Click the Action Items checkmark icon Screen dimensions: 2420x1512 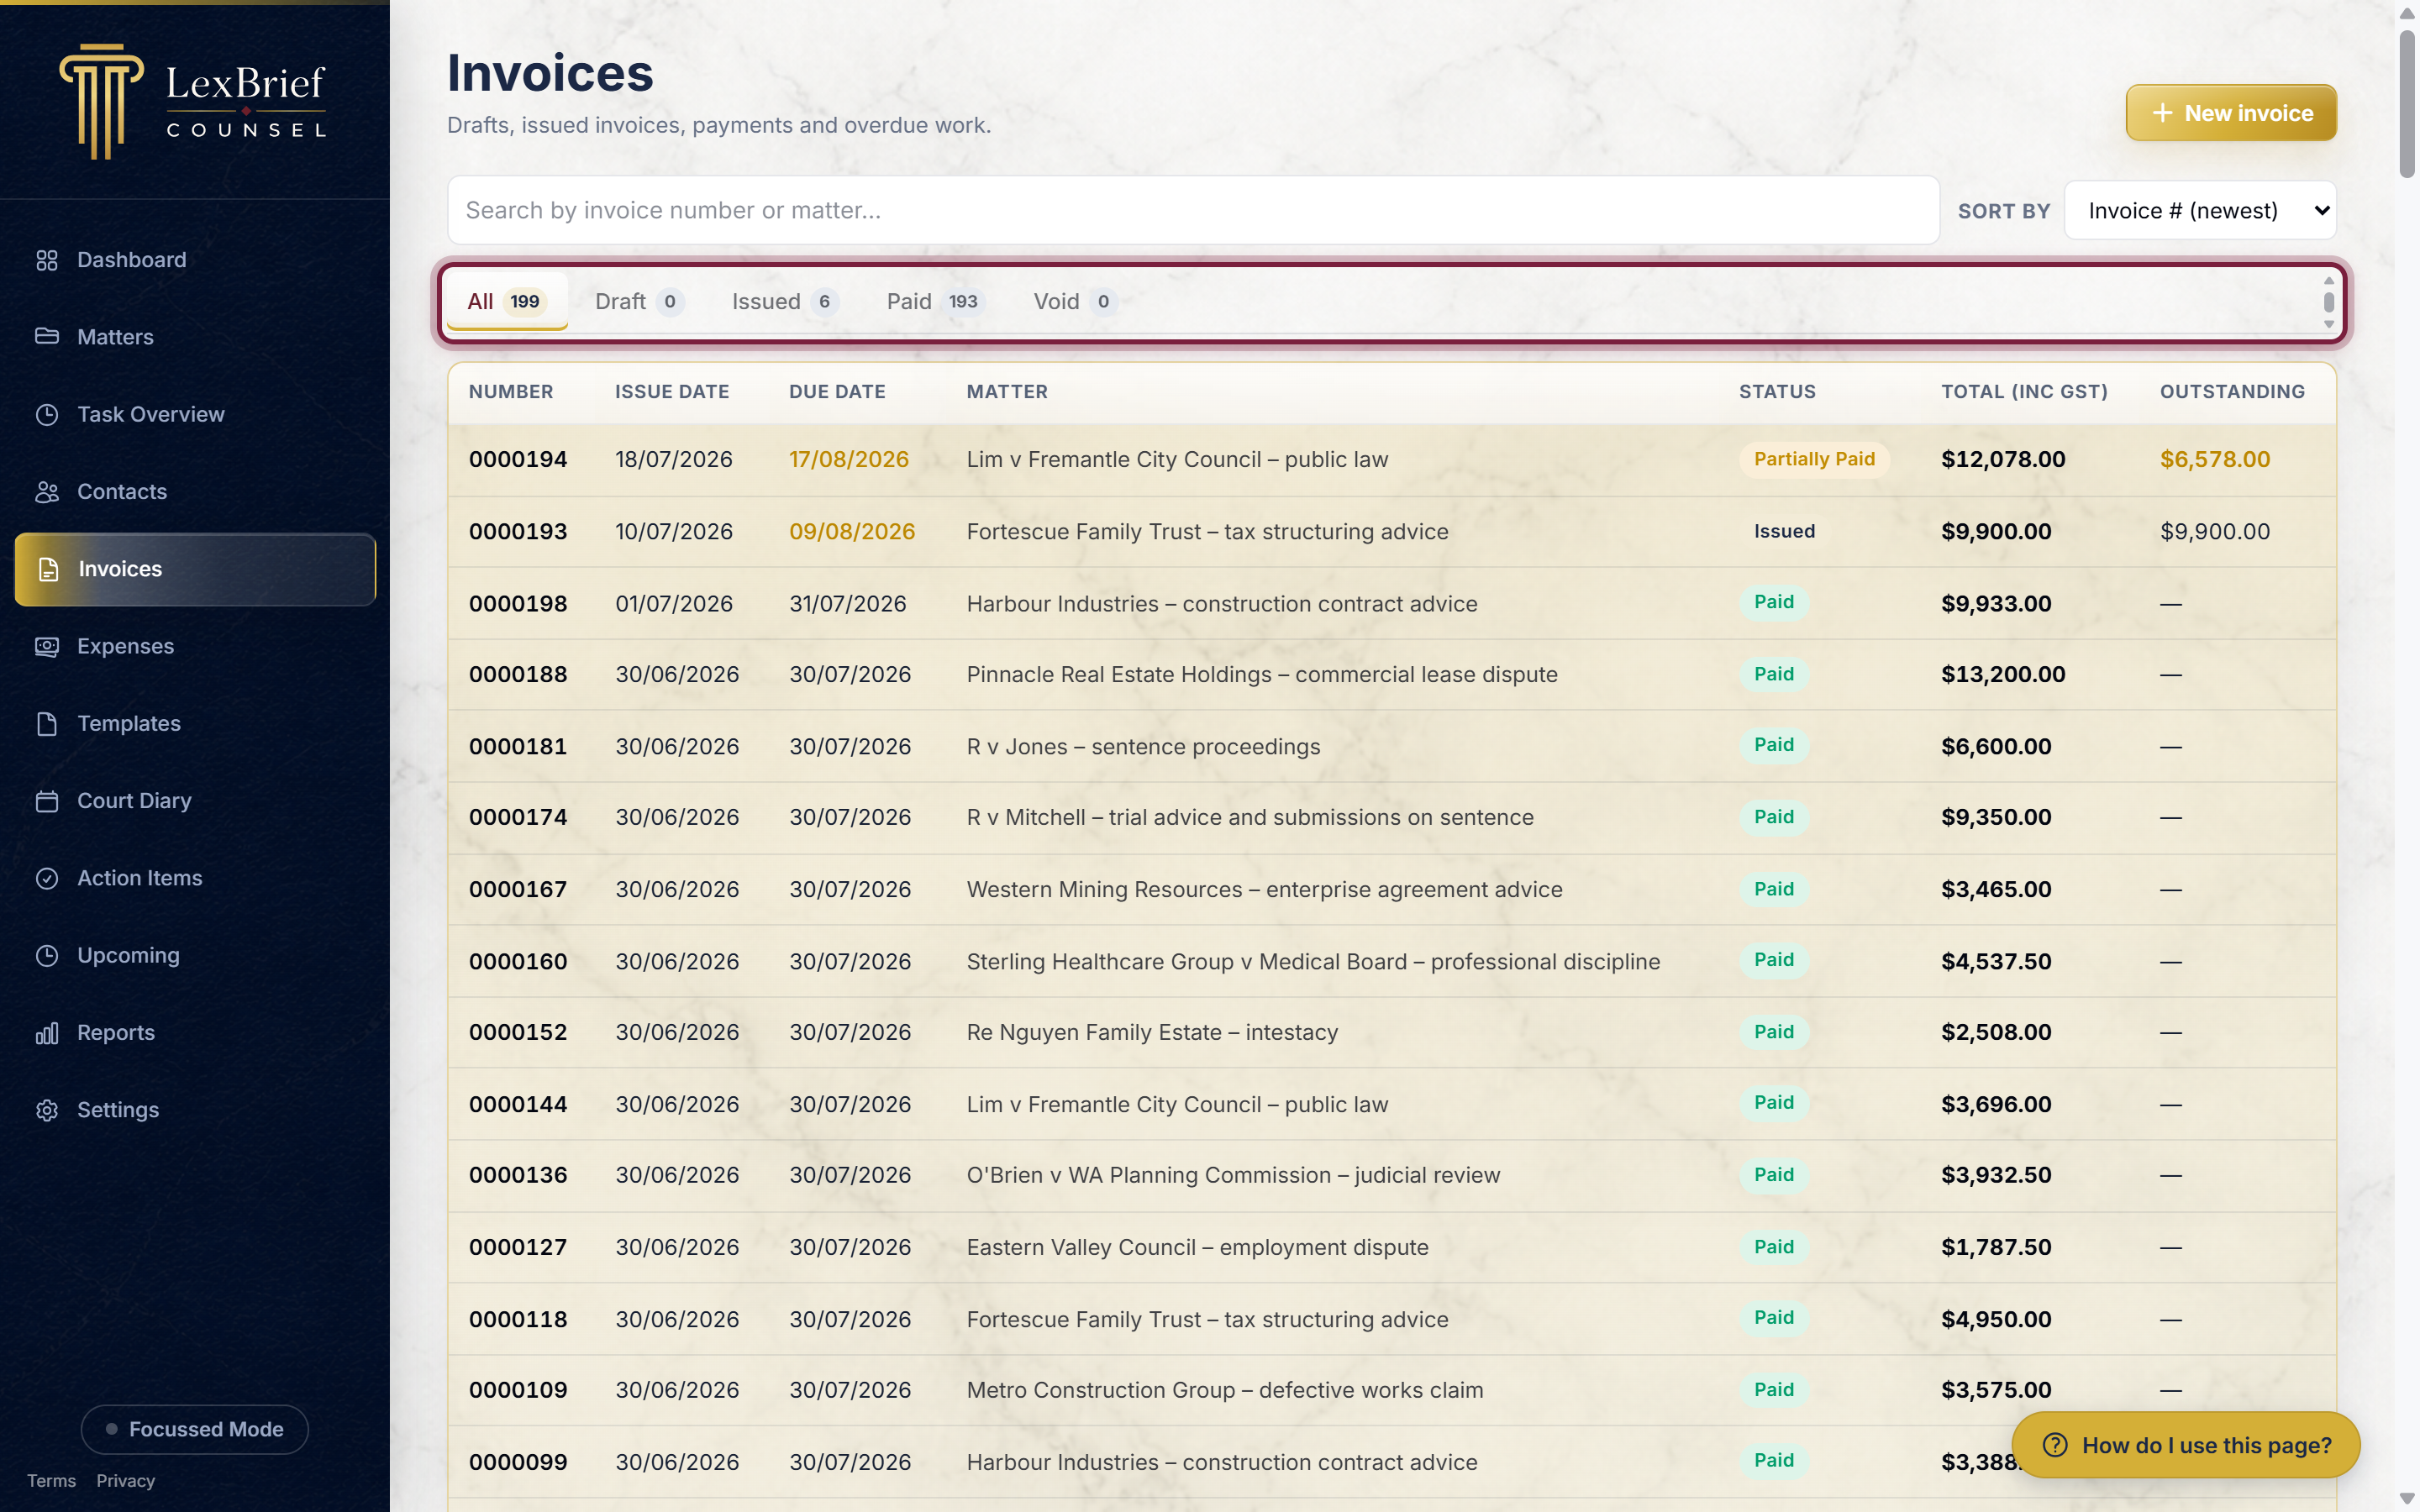[x=47, y=878]
